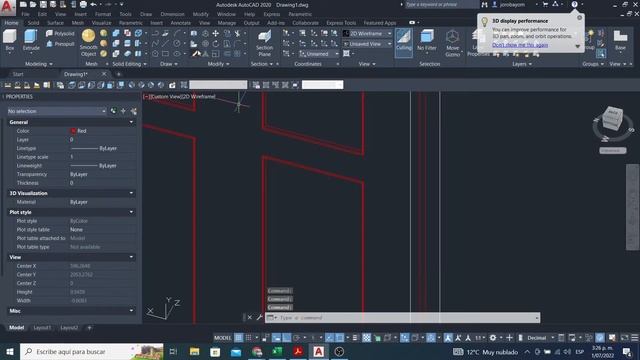
Task: Click the viewport label Custom View control
Action: pos(167,97)
